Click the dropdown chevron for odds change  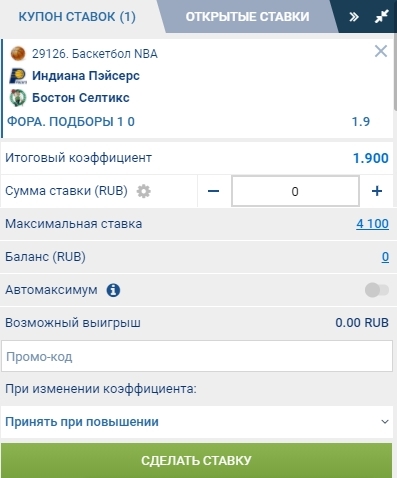click(x=385, y=422)
